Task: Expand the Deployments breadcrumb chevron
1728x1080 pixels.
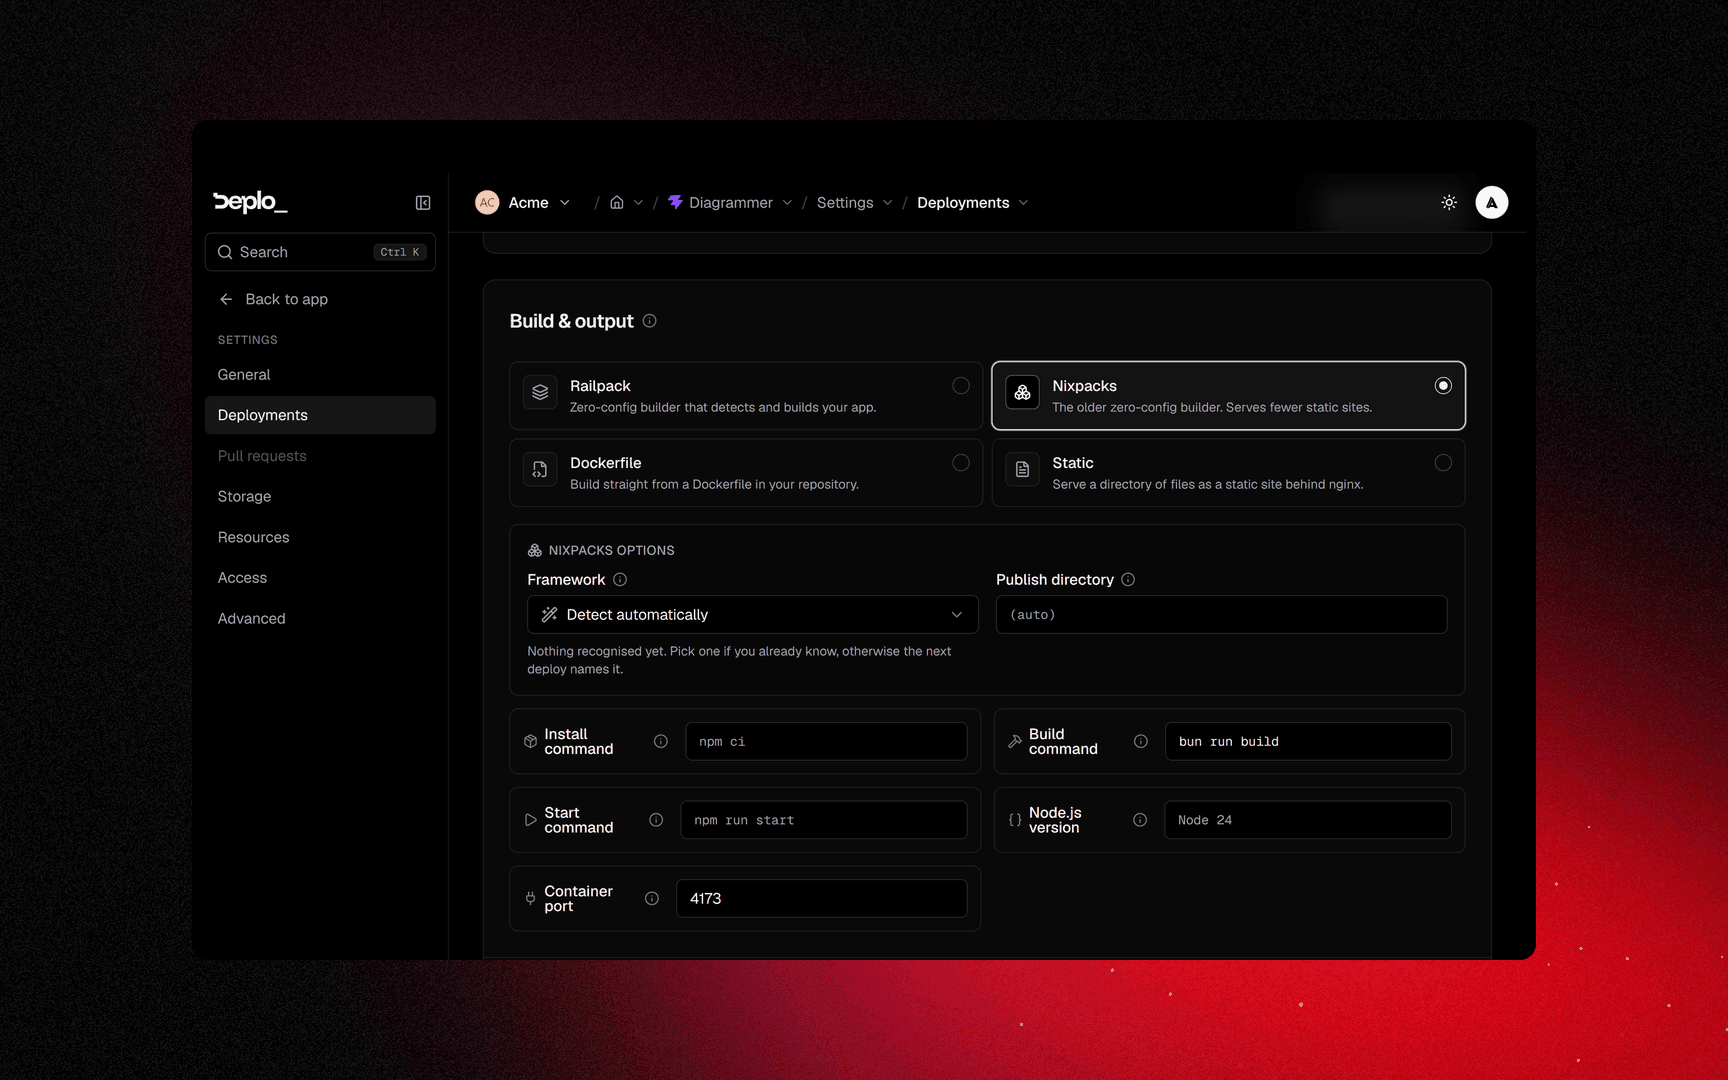Action: click(x=1024, y=203)
